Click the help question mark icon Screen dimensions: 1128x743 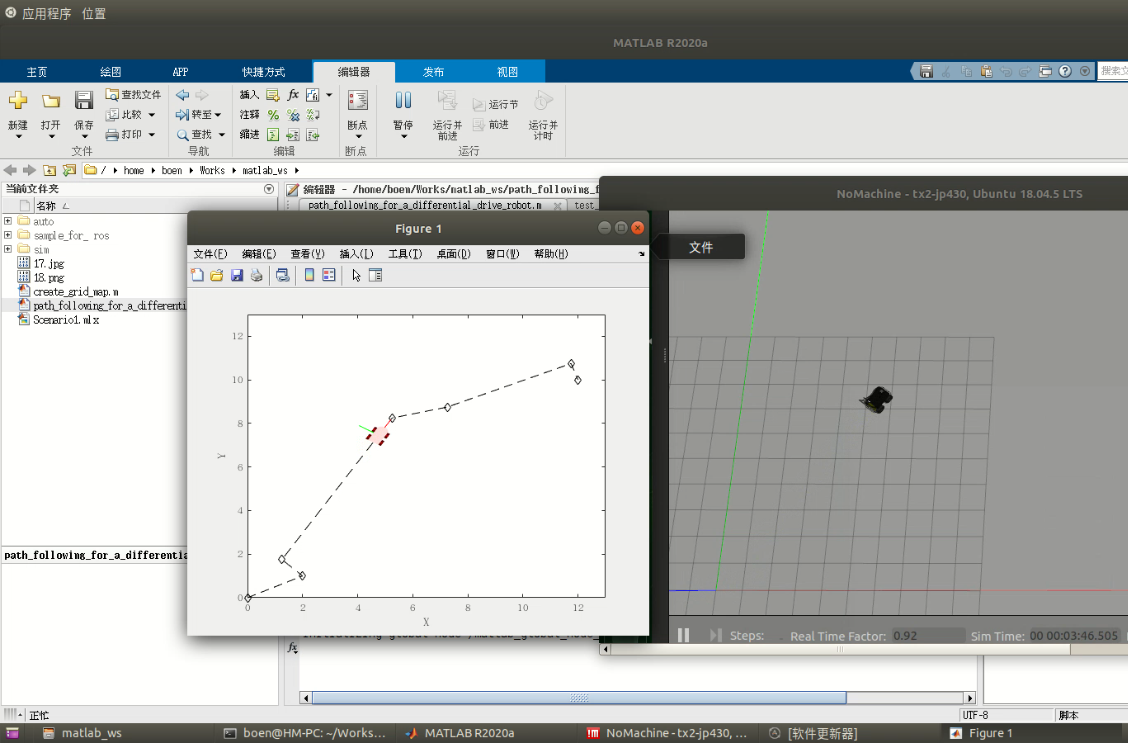coord(1065,71)
